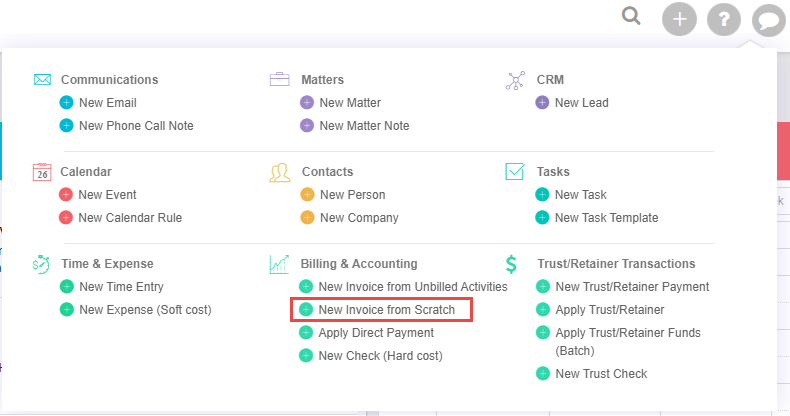Choose New Task Template
The image size is (790, 416).
click(607, 218)
